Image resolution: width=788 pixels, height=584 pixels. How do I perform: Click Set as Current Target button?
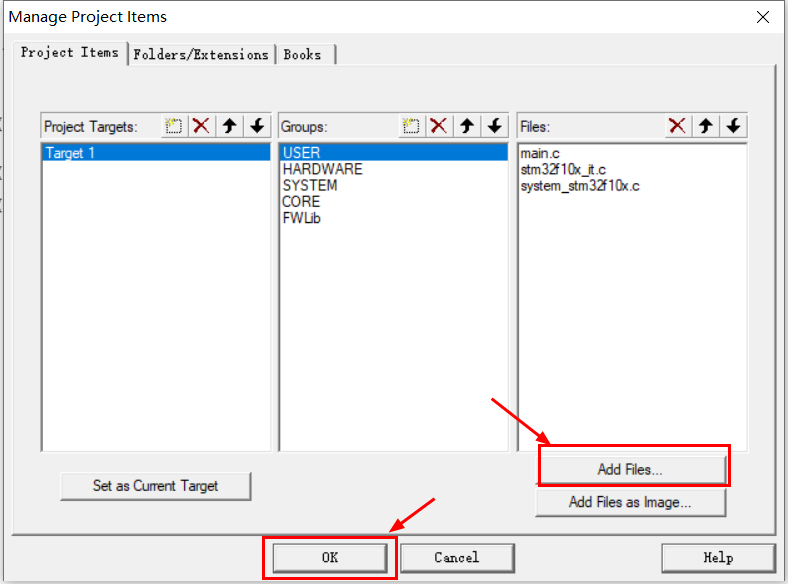[156, 486]
